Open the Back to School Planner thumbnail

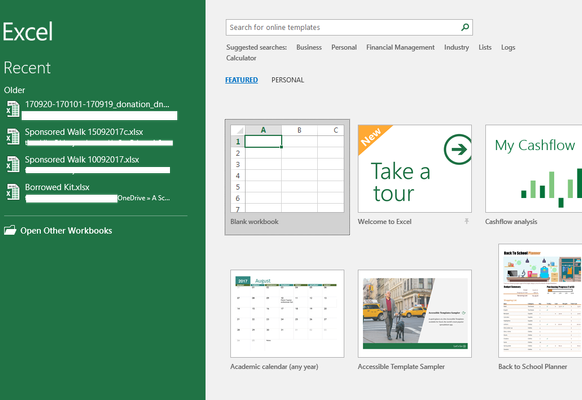click(540, 301)
